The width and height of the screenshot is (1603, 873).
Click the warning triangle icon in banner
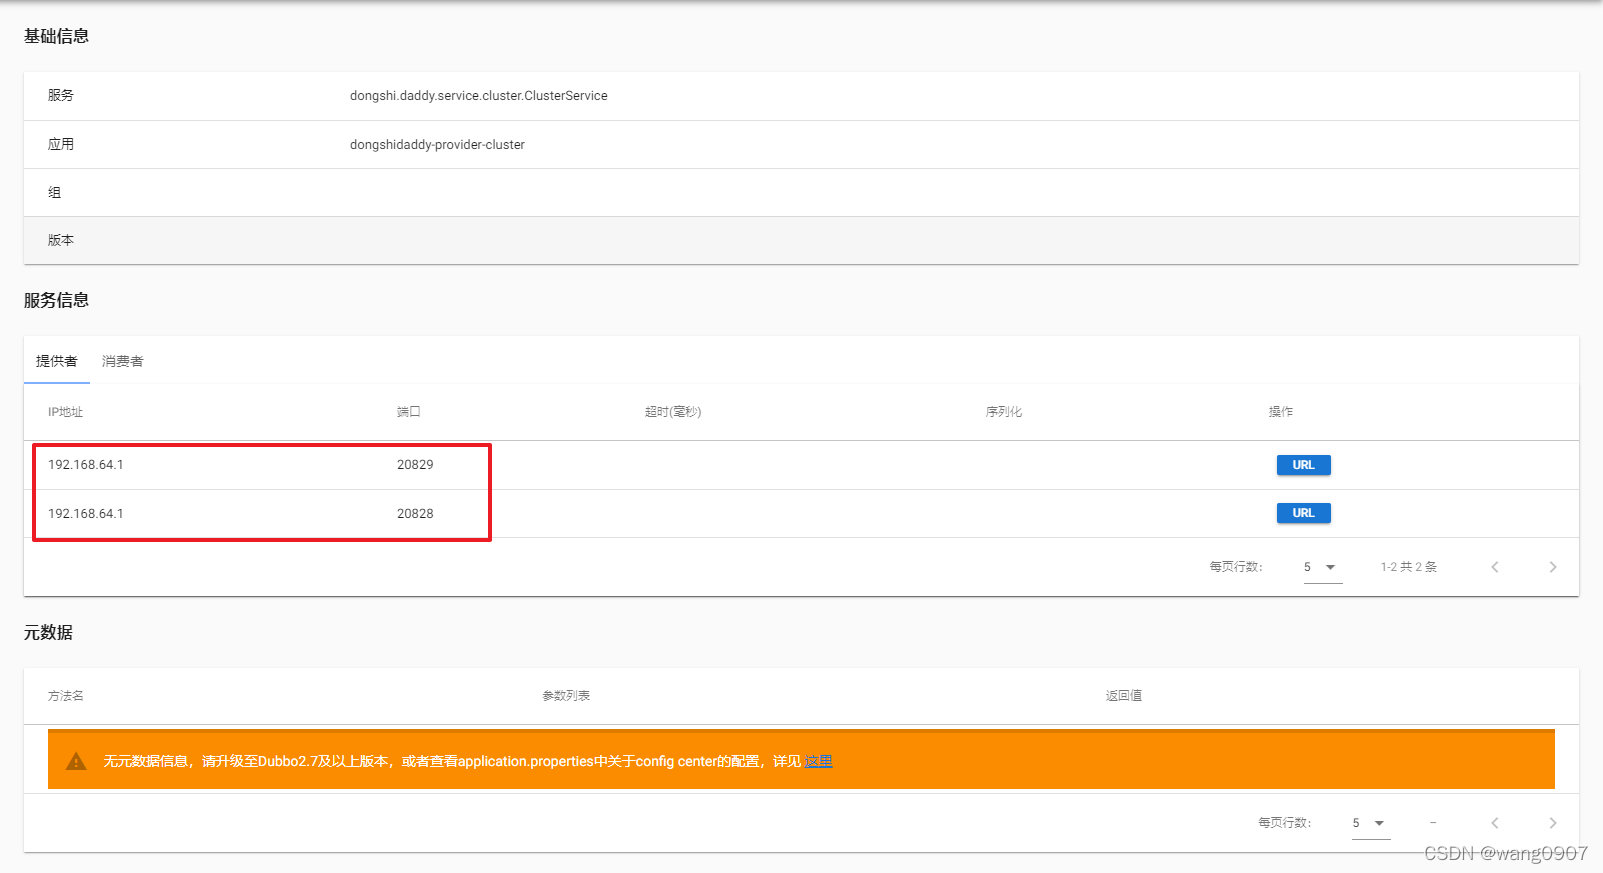(76, 761)
